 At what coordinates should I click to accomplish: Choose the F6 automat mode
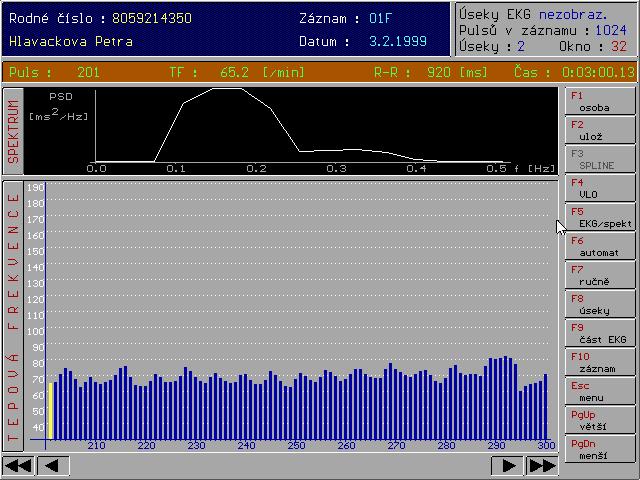600,246
